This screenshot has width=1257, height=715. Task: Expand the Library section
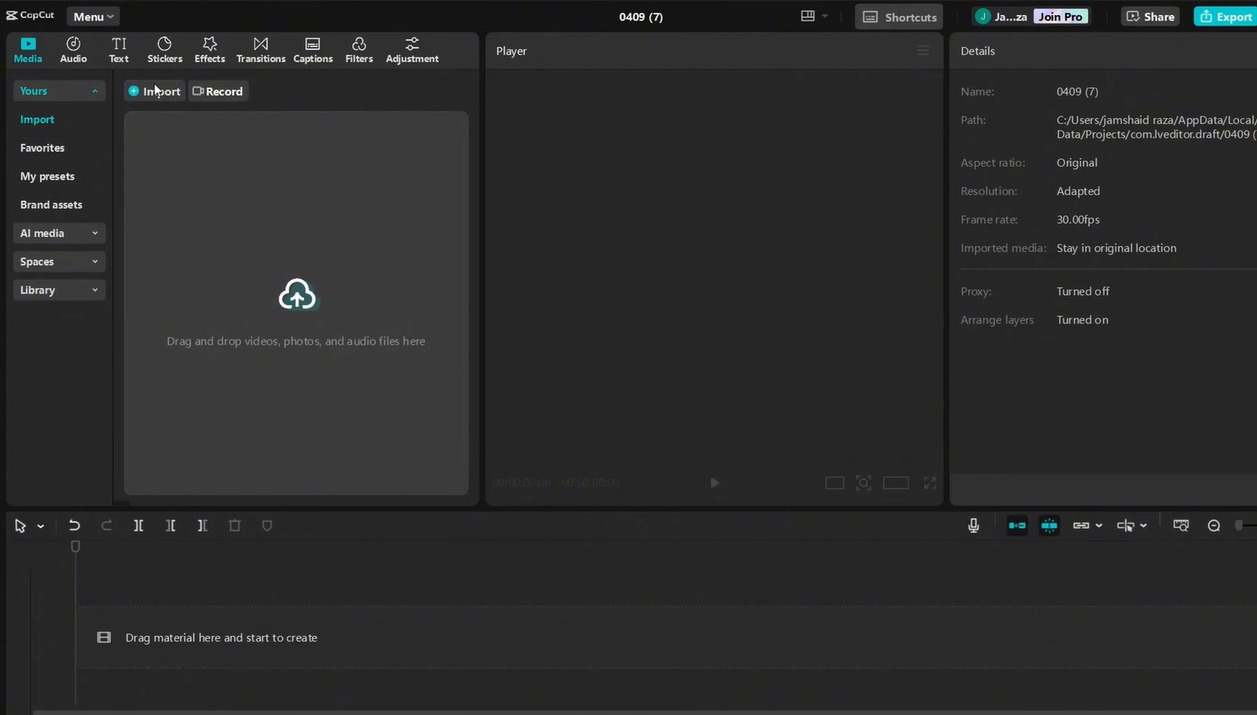tap(59, 290)
